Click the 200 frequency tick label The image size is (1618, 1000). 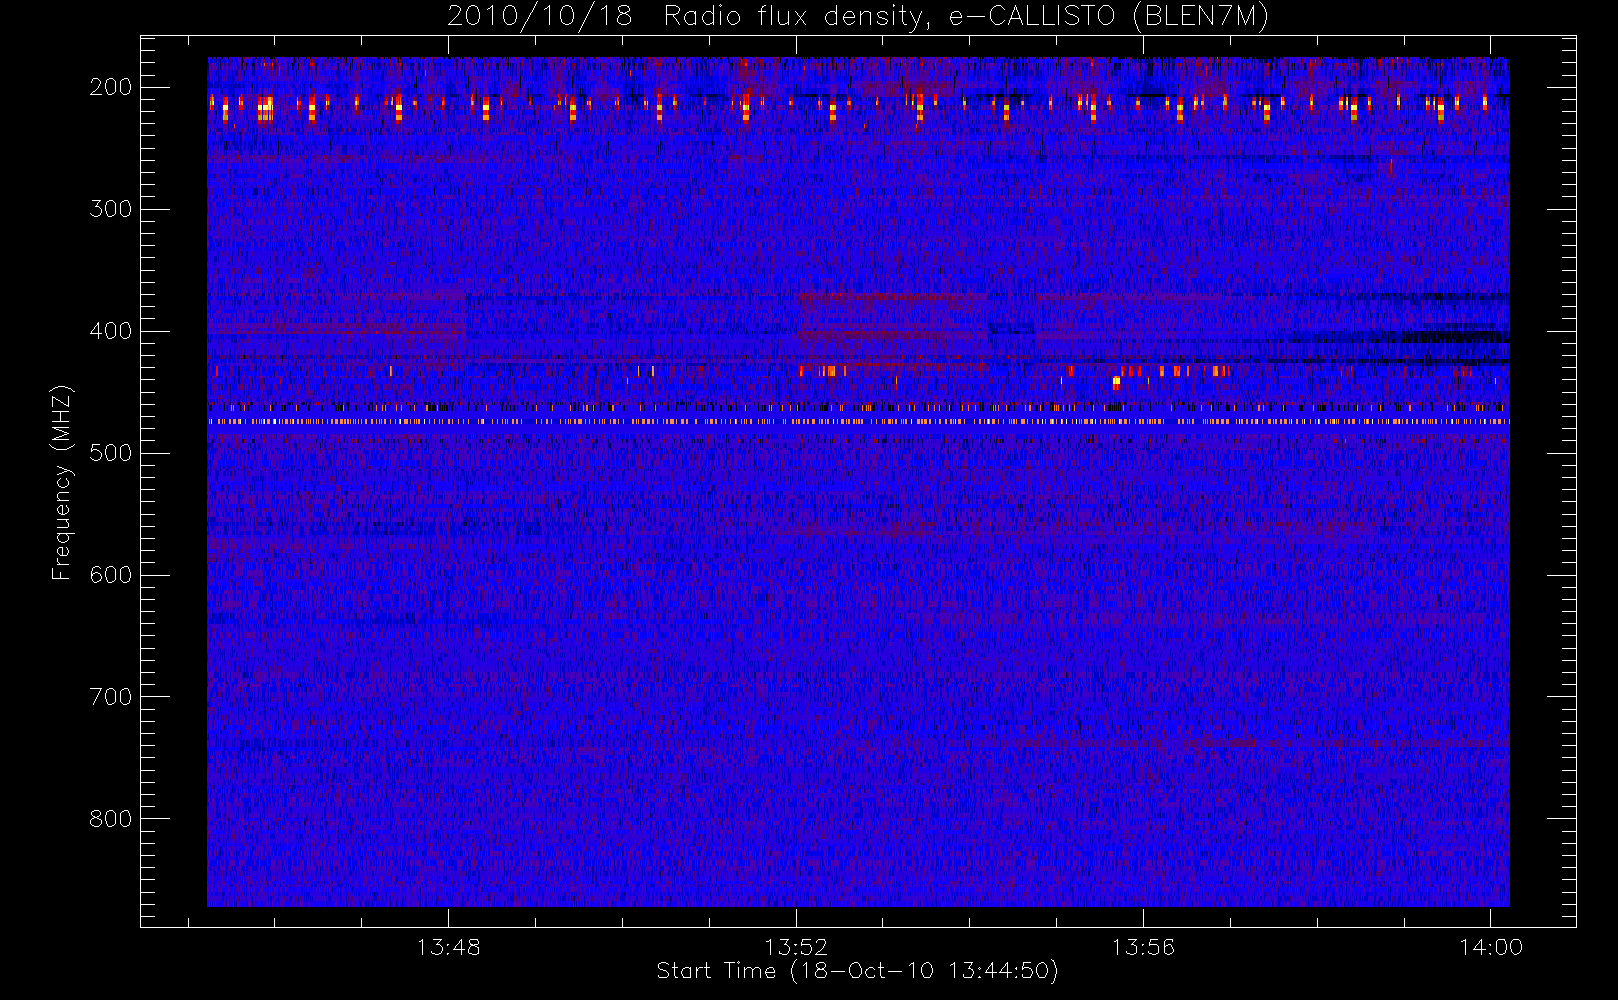tap(111, 87)
